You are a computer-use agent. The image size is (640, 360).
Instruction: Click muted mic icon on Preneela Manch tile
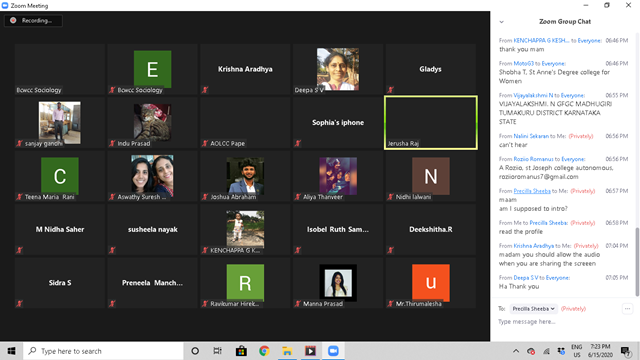click(112, 304)
